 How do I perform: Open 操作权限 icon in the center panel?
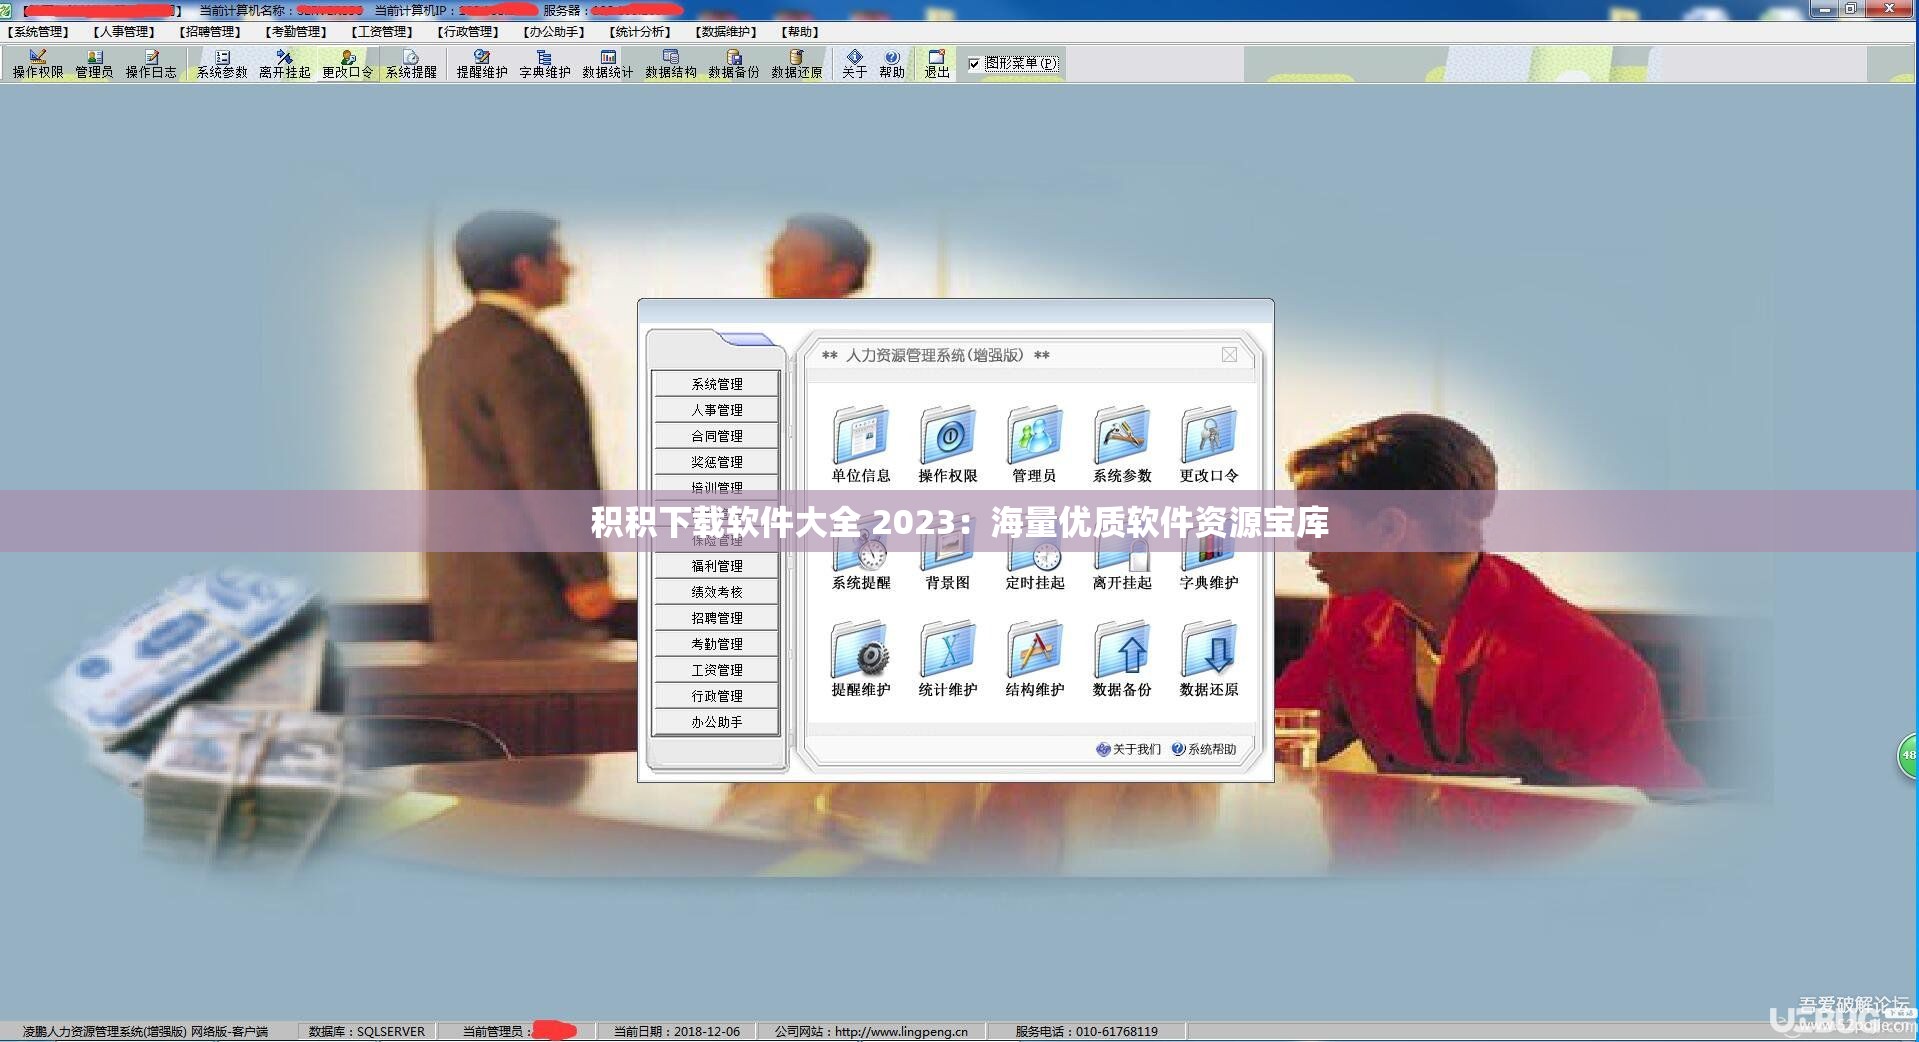click(948, 444)
